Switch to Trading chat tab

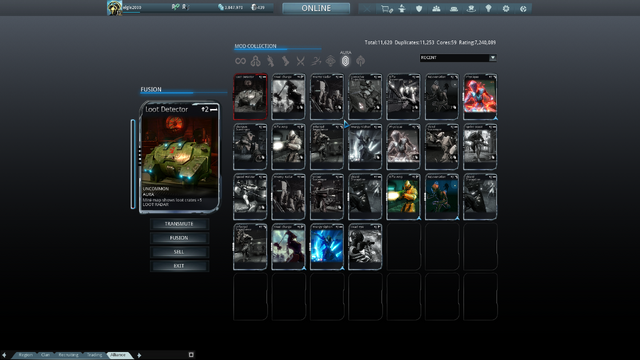[94, 355]
